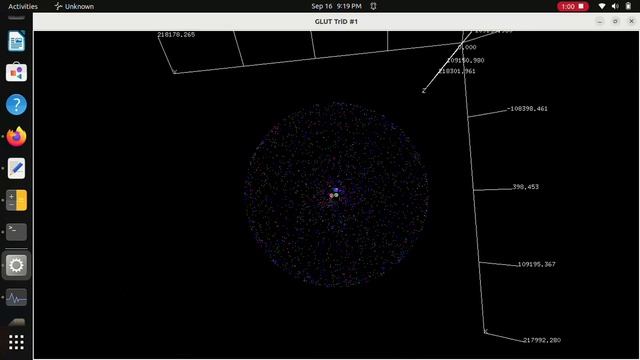Open the battery status icon
Image resolution: width=640 pixels, height=360 pixels.
(628, 6)
